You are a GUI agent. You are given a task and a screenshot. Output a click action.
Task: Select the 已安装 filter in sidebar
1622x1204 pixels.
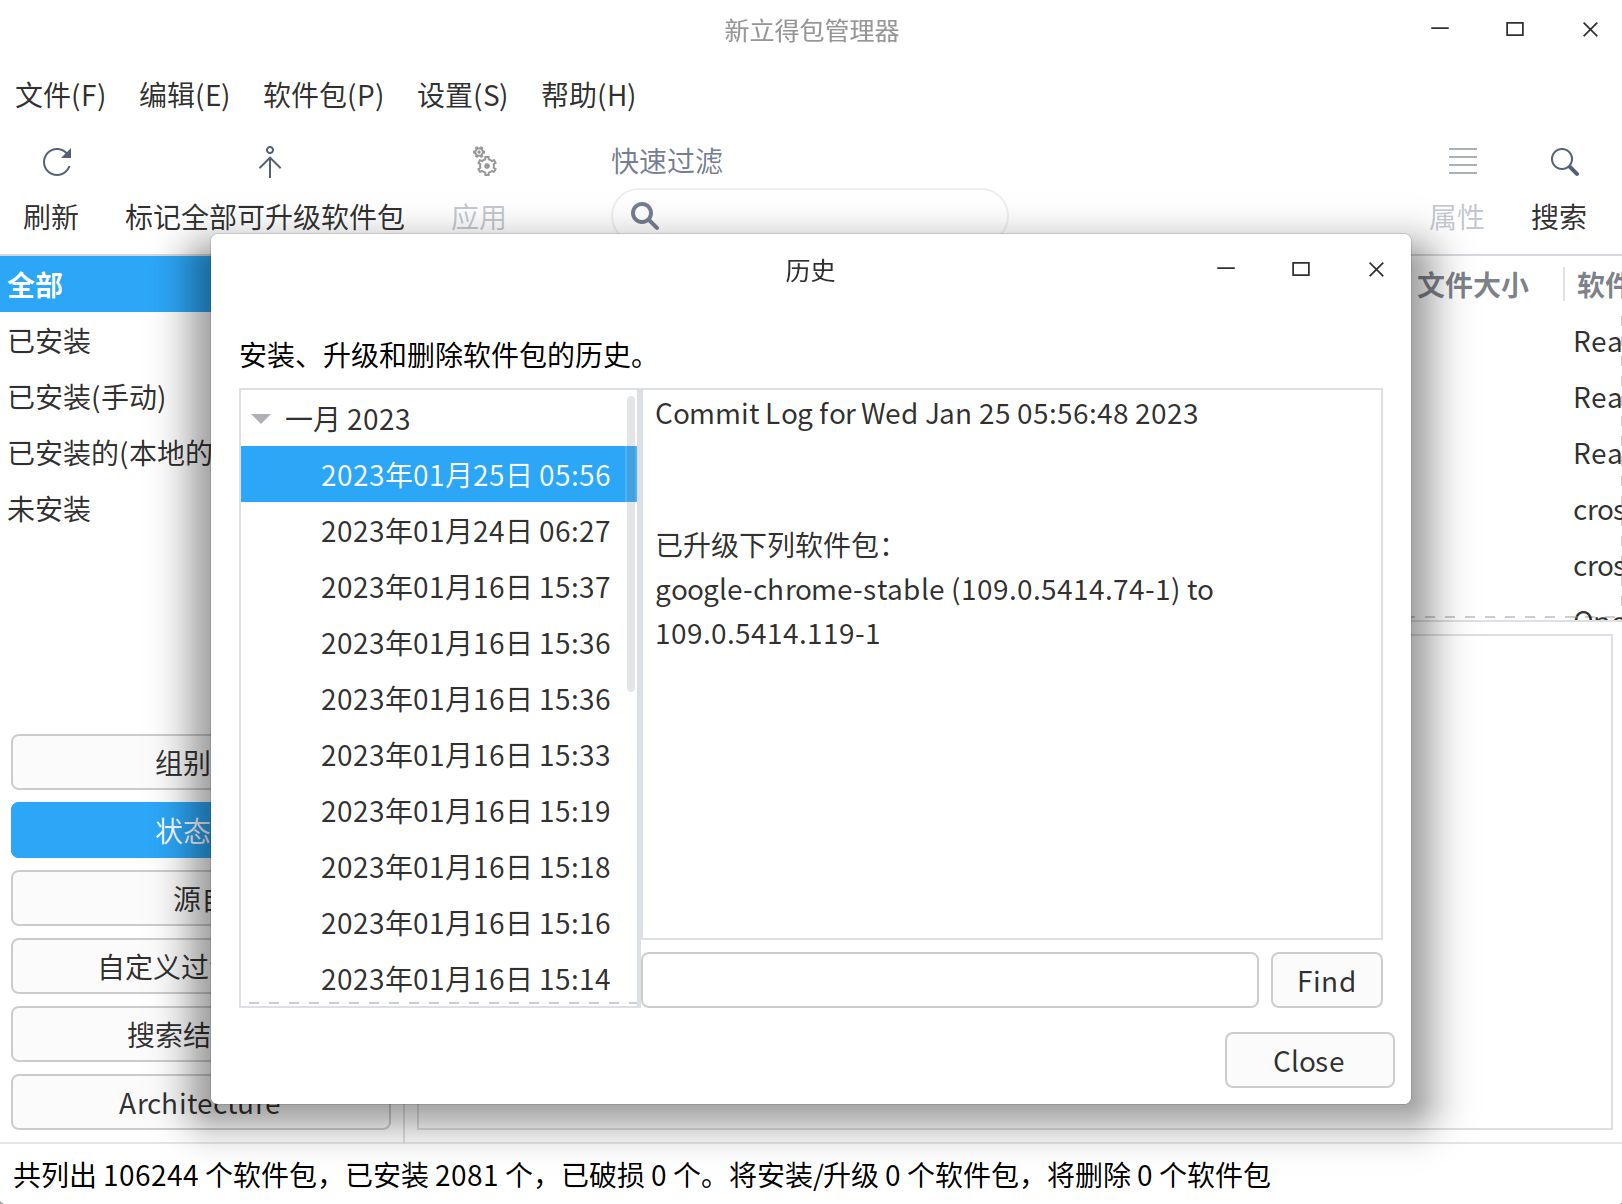(x=49, y=341)
